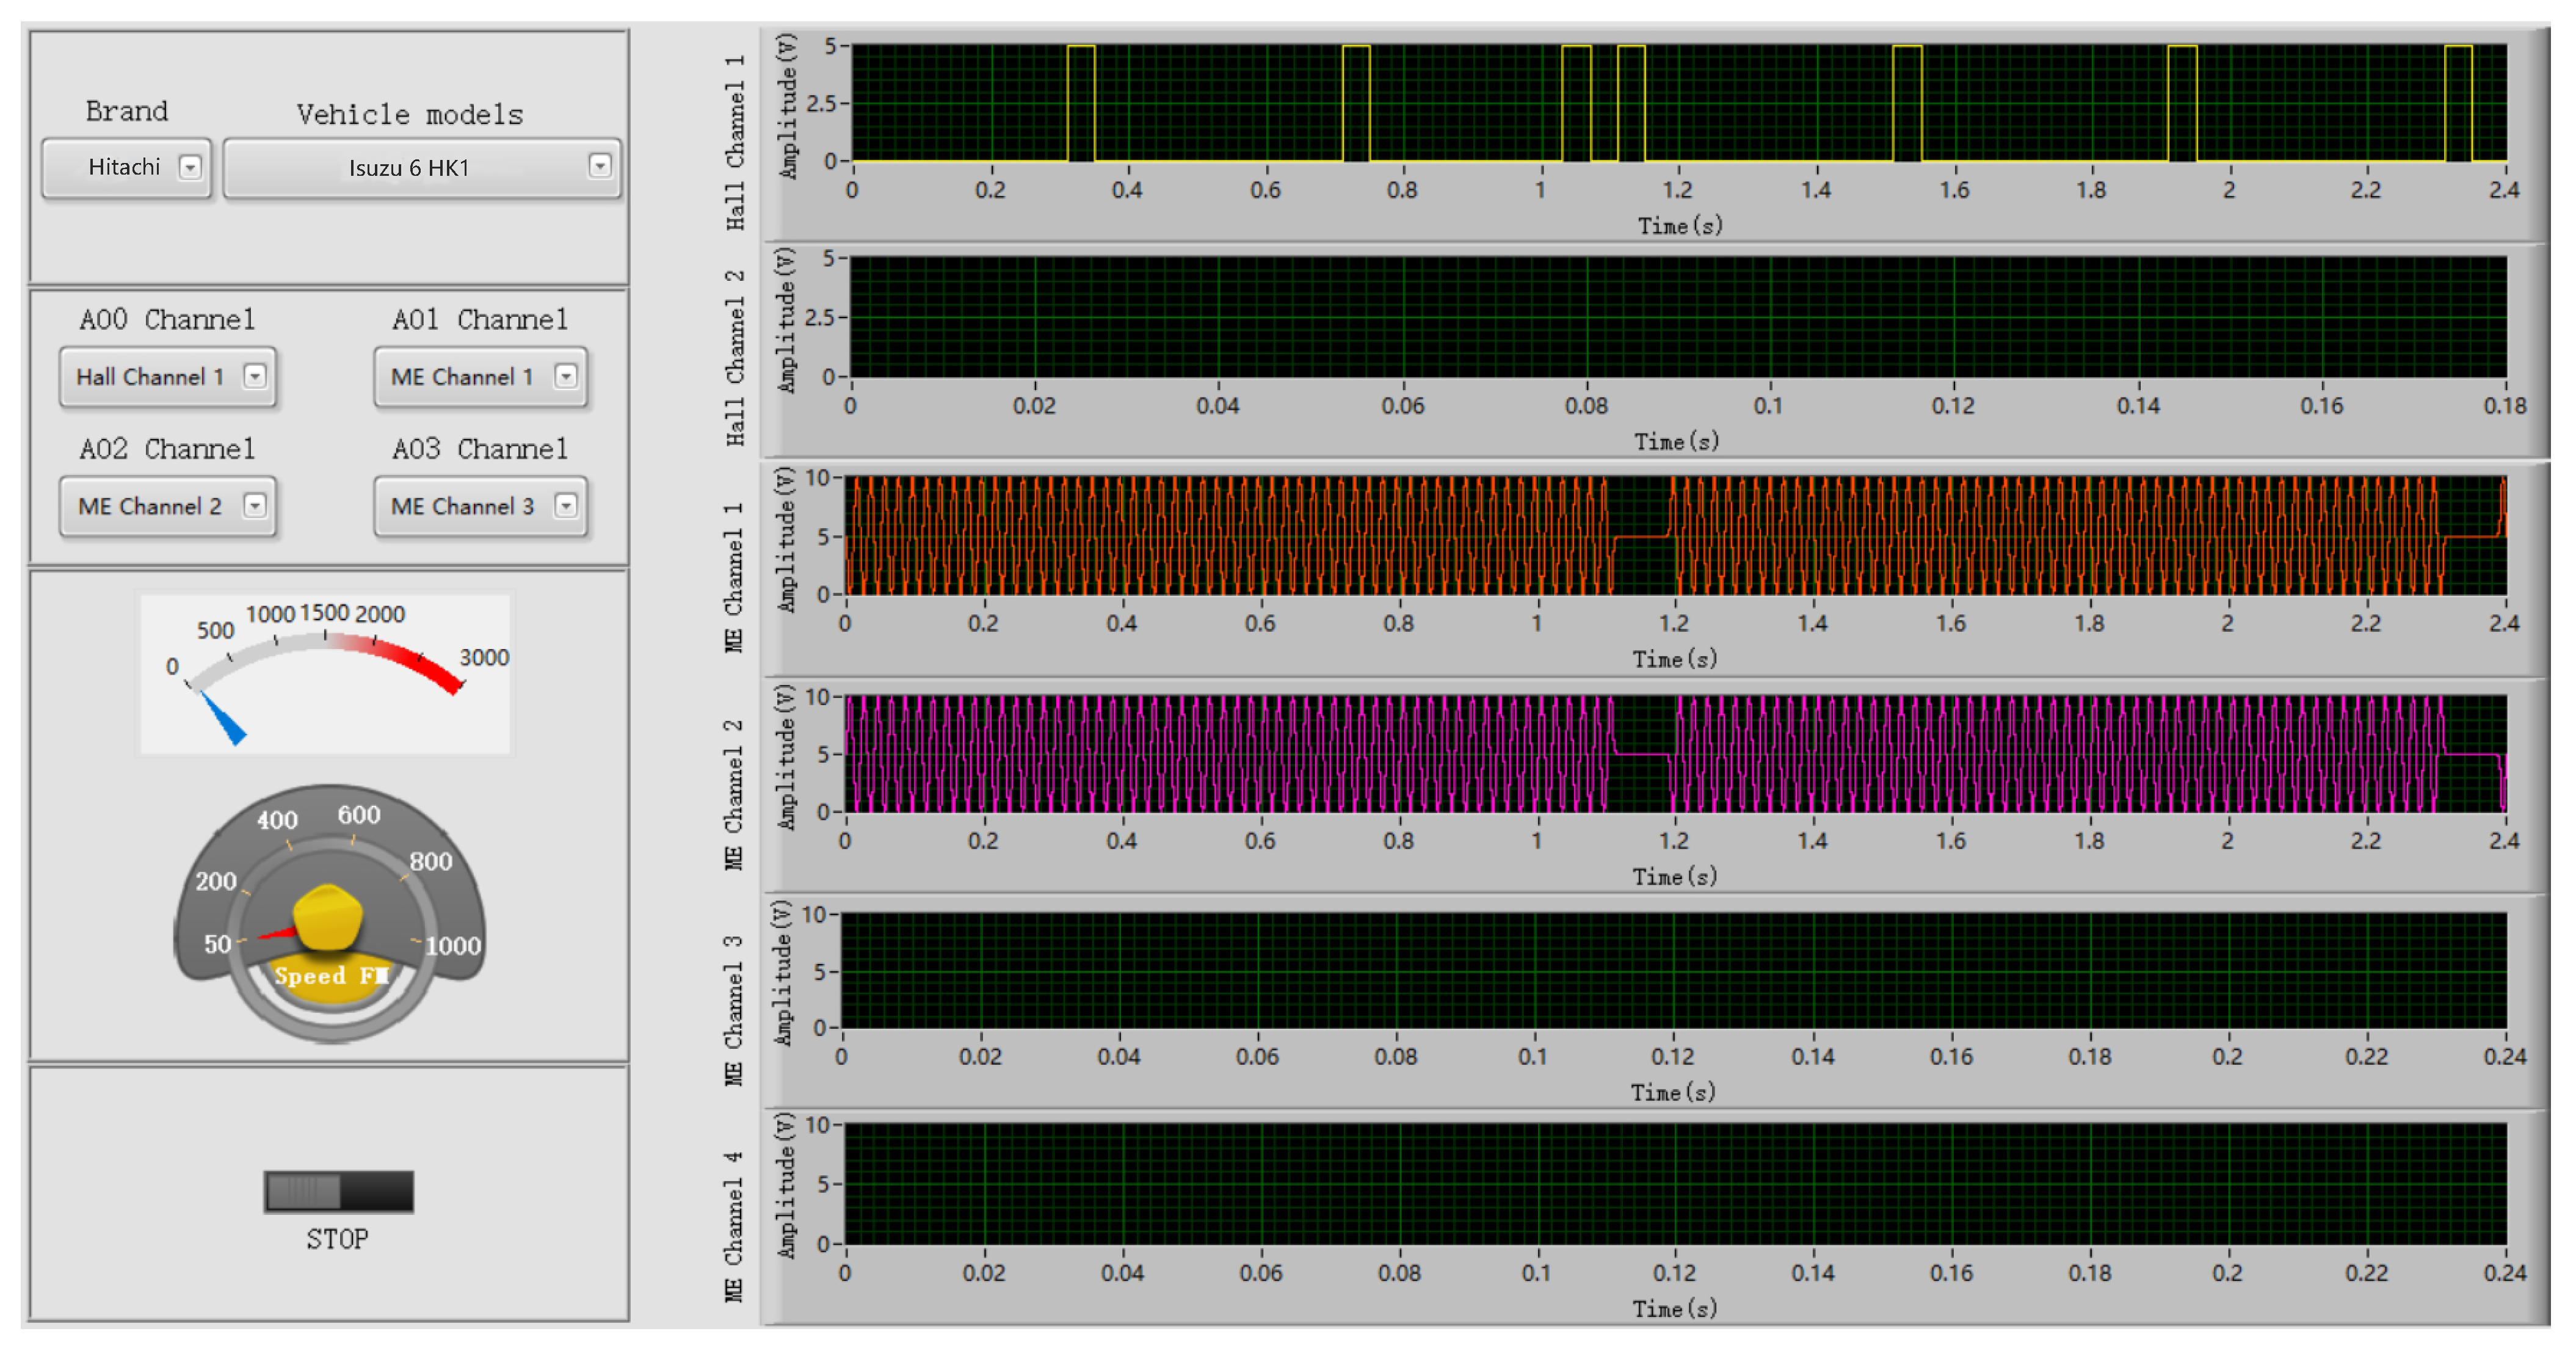Click the ME Channel 3 vertical title
This screenshot has height=1348, width=2576.
(x=734, y=1010)
